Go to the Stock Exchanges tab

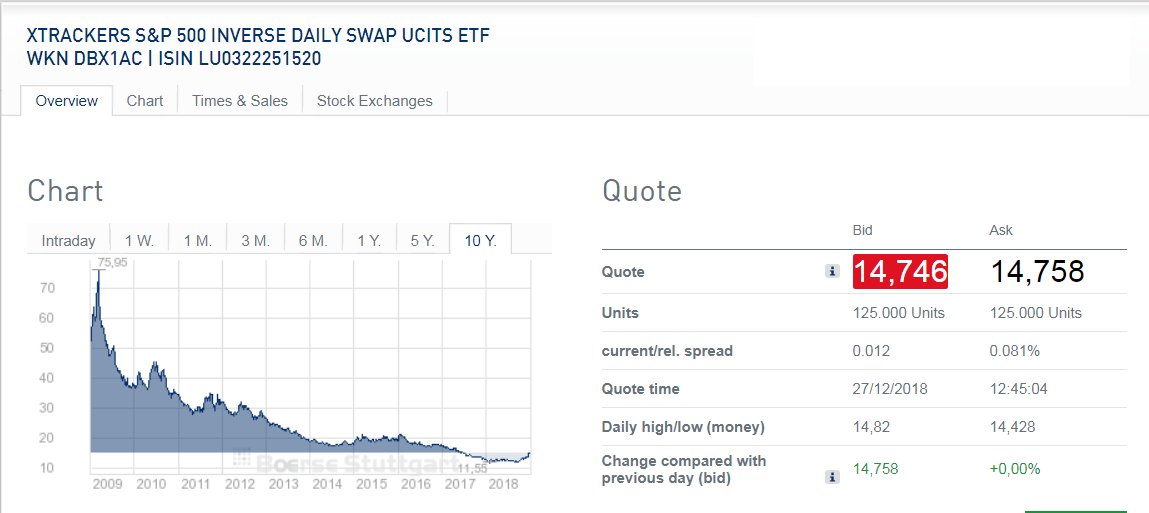(375, 101)
